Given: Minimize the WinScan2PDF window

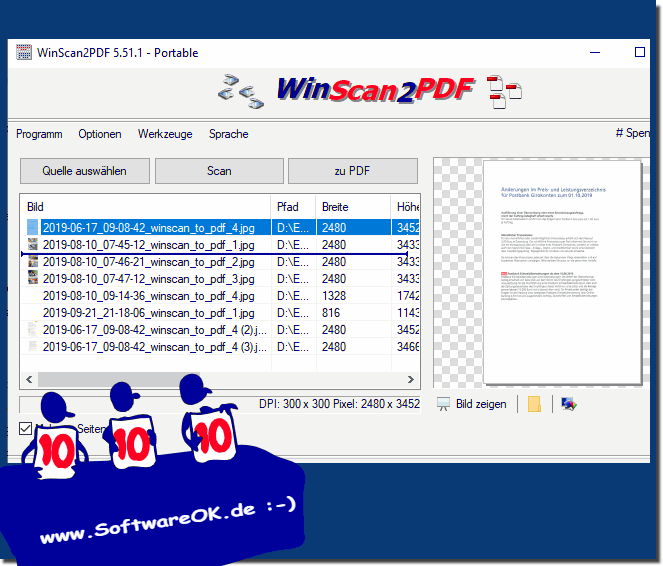Looking at the screenshot, I should pos(595,52).
